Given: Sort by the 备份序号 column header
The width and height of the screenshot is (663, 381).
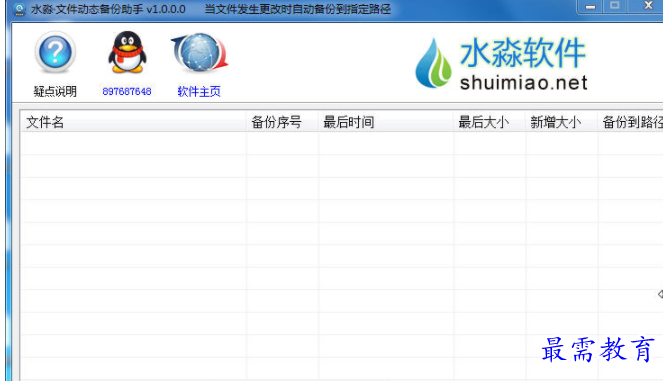Looking at the screenshot, I should pos(282,122).
